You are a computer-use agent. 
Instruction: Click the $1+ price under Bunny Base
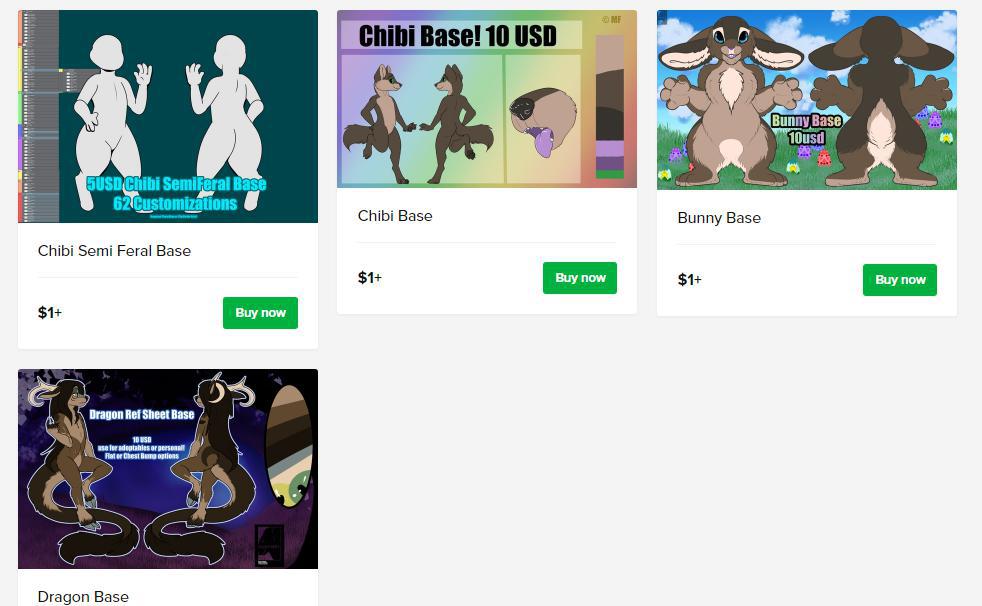pos(690,279)
